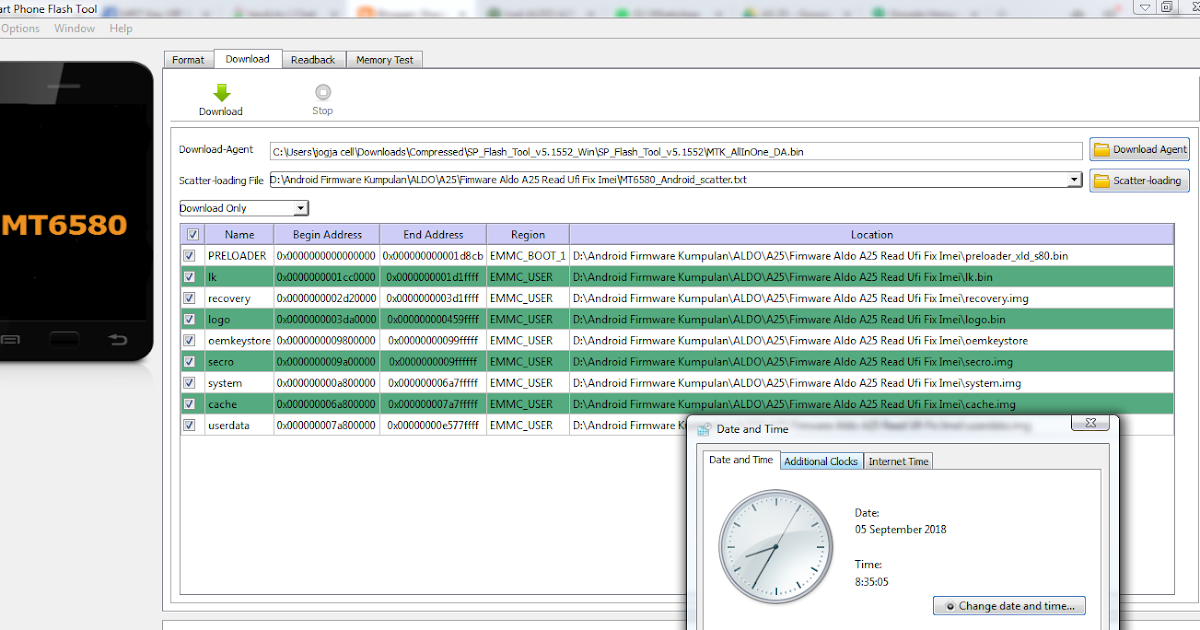The width and height of the screenshot is (1200, 630).
Task: Uncheck the PRELOADER partition checkbox
Action: (x=189, y=255)
